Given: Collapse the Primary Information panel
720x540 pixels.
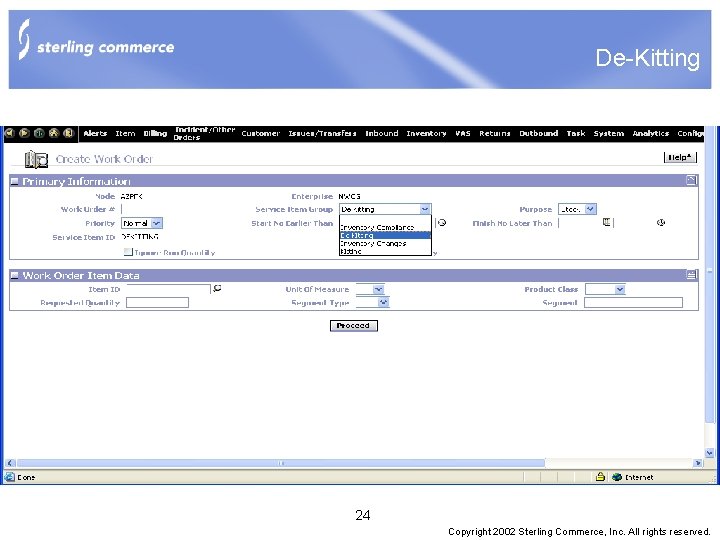Looking at the screenshot, I should (15, 181).
